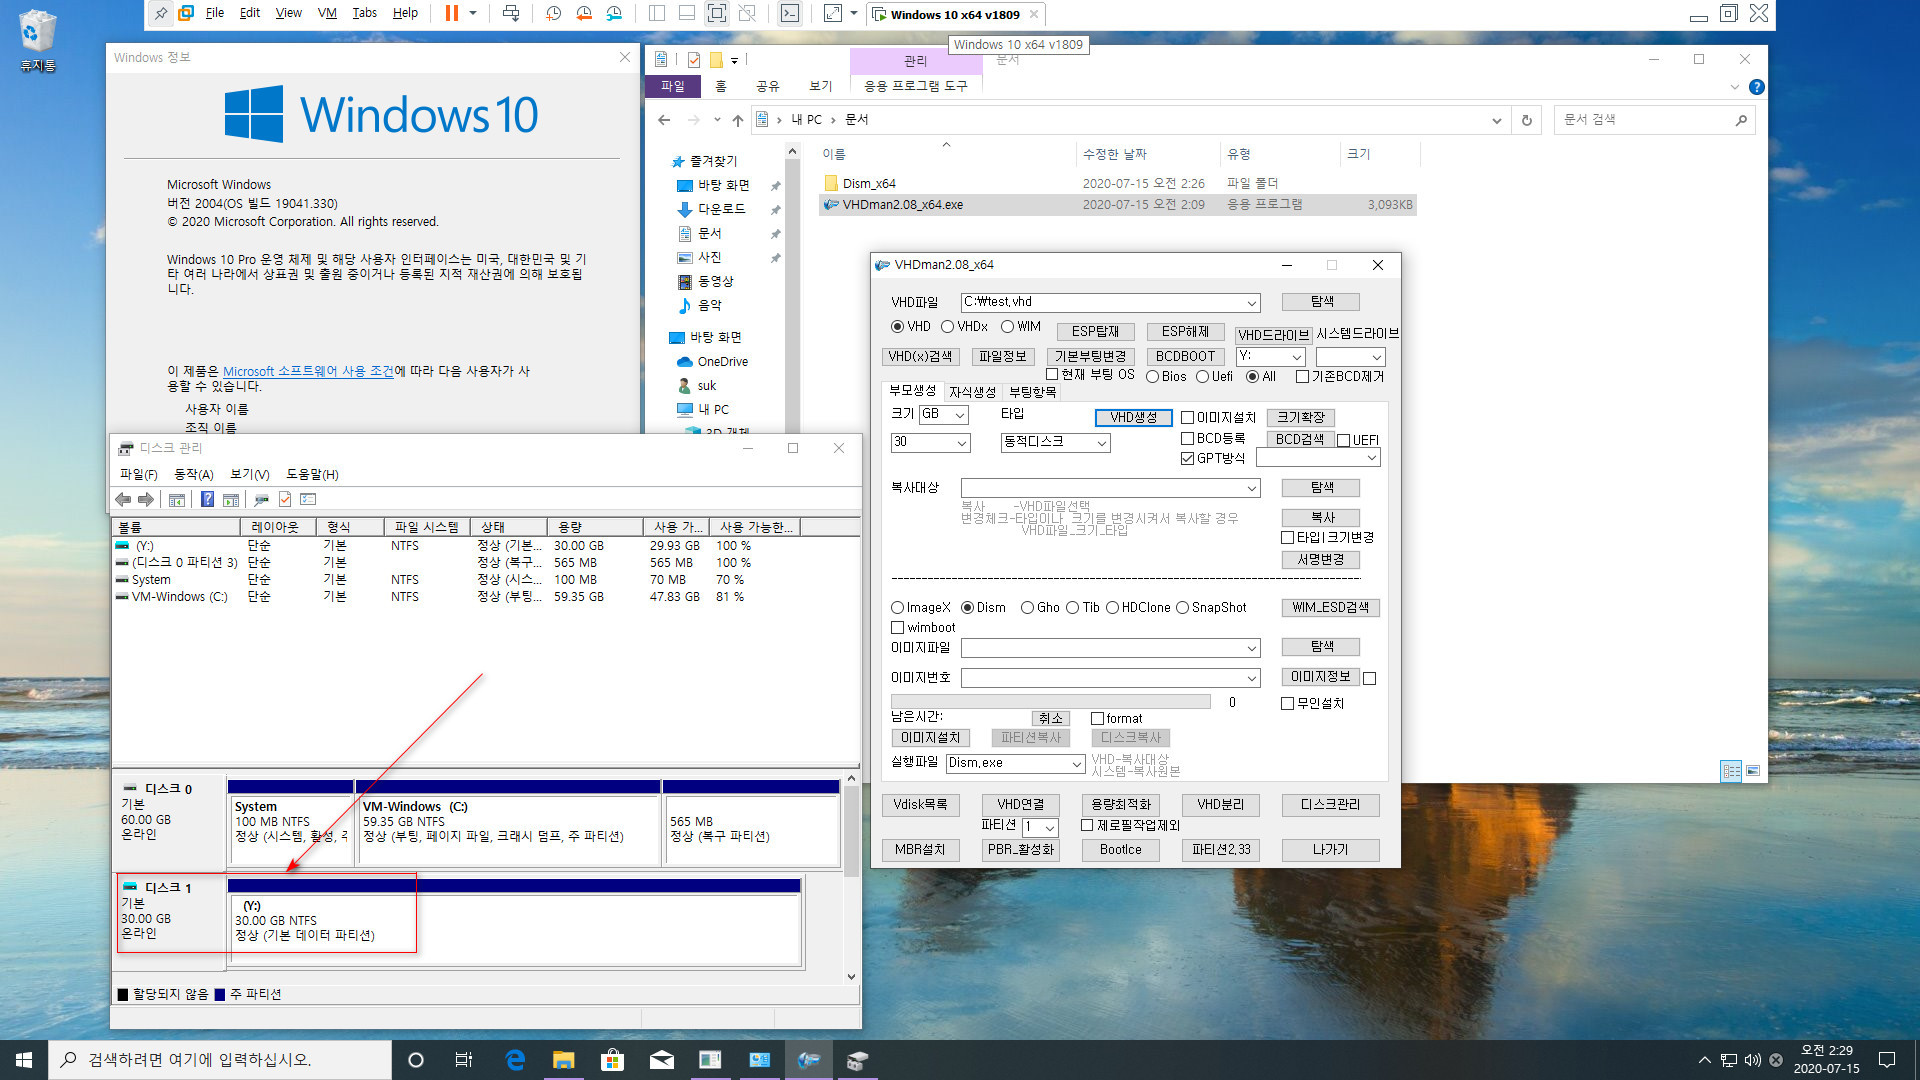
Task: Switch to the 자식생성 tab
Action: 972,392
